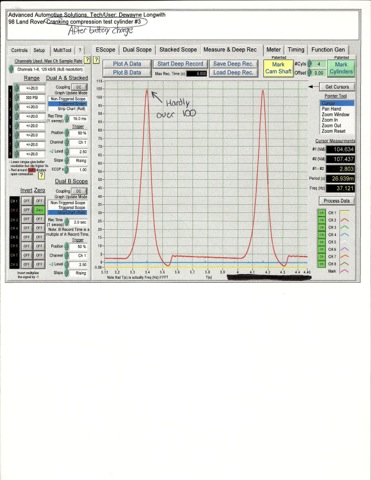Click the Plot B Data button
The width and height of the screenshot is (371, 480).
[127, 72]
